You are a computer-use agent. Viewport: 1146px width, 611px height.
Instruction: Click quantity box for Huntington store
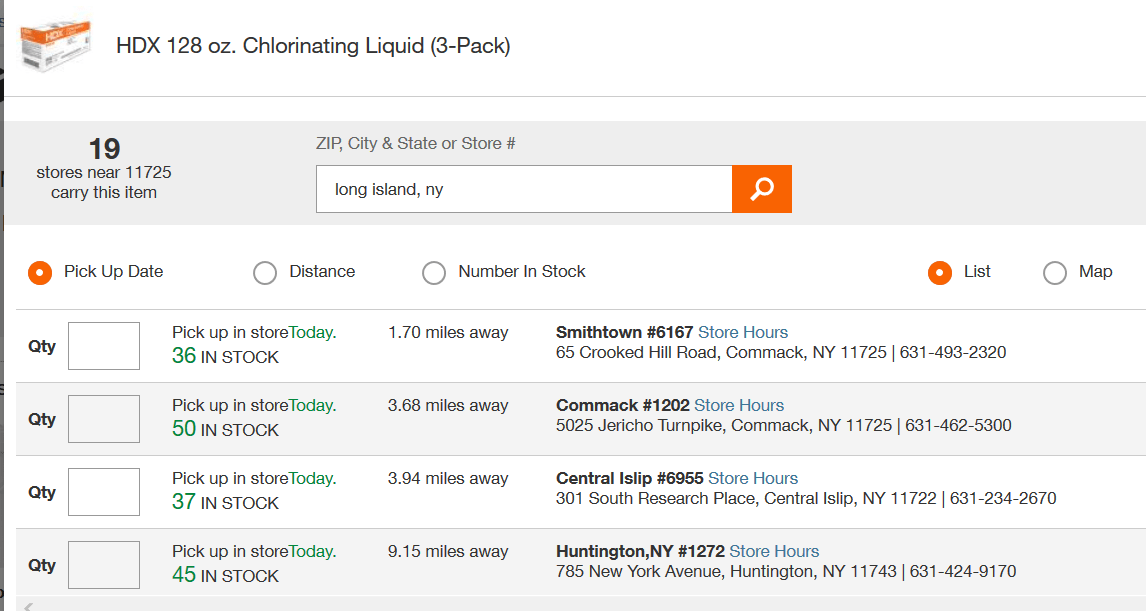click(x=104, y=565)
